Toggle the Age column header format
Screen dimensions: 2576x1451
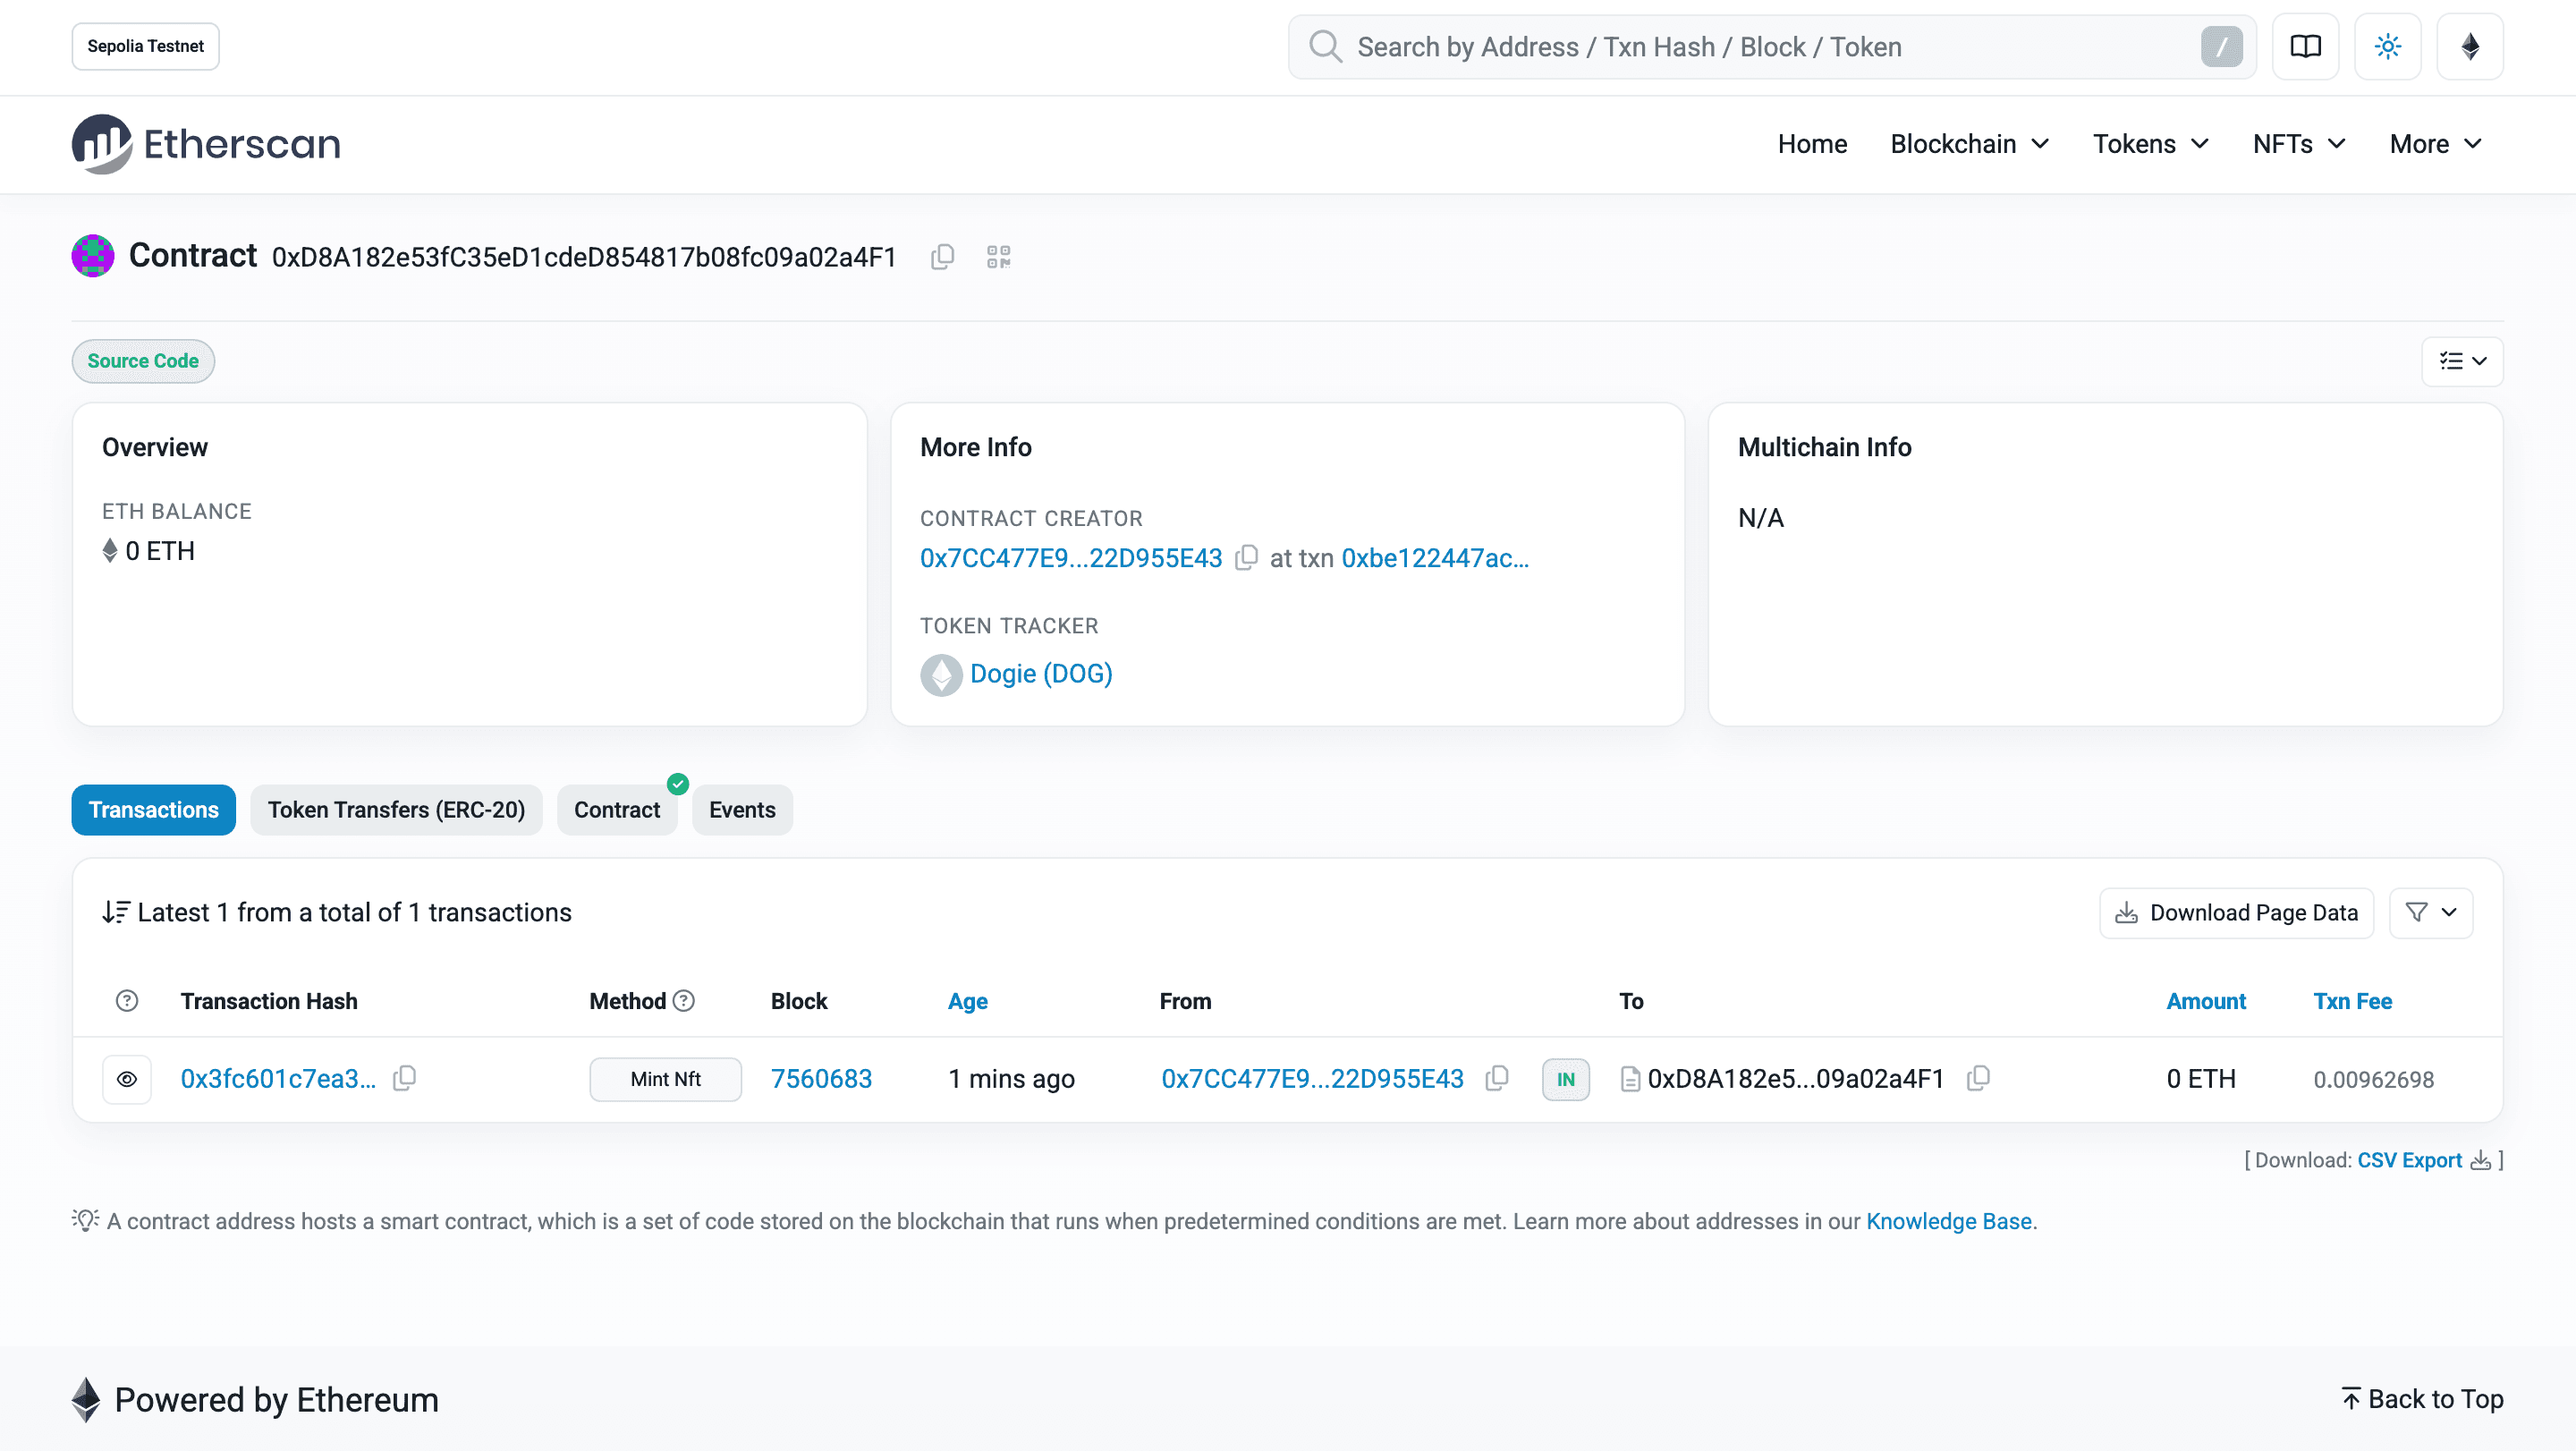point(968,1001)
